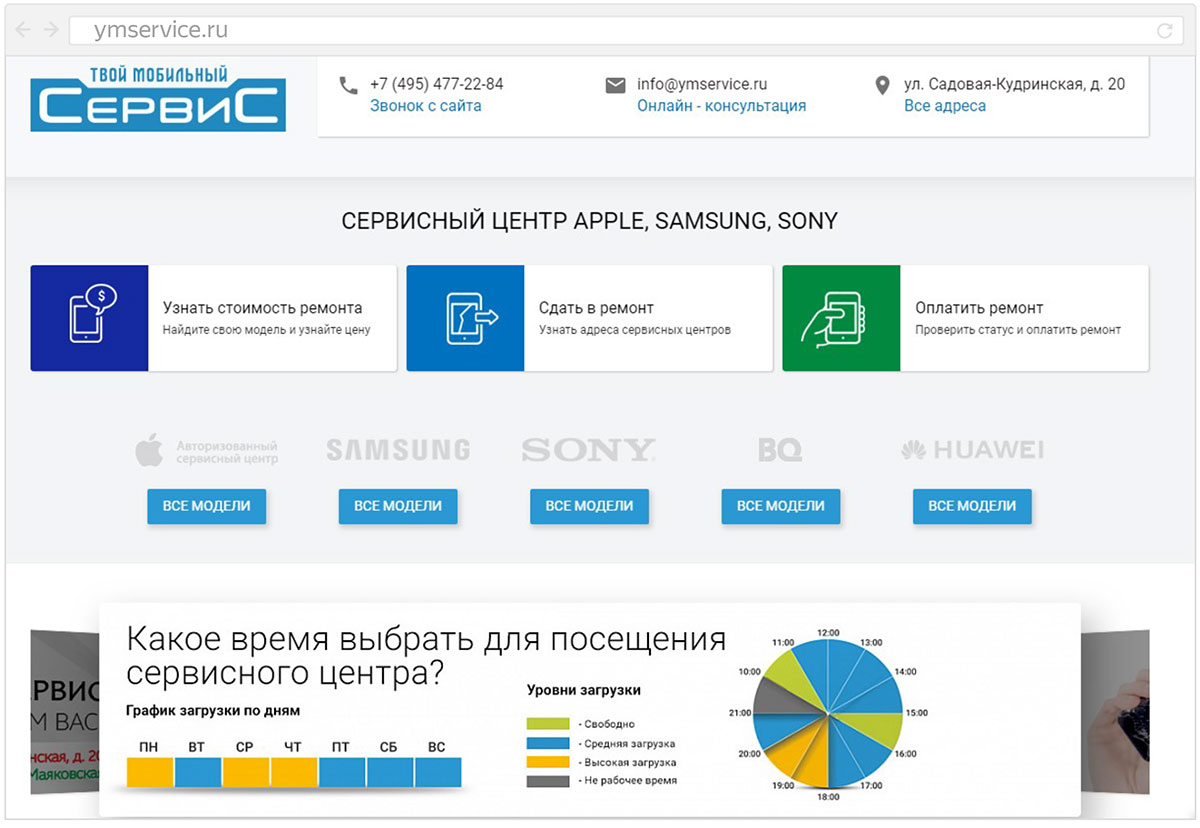Open the Звонок с сайта link
Screen dimensions: 1200x828
425,105
